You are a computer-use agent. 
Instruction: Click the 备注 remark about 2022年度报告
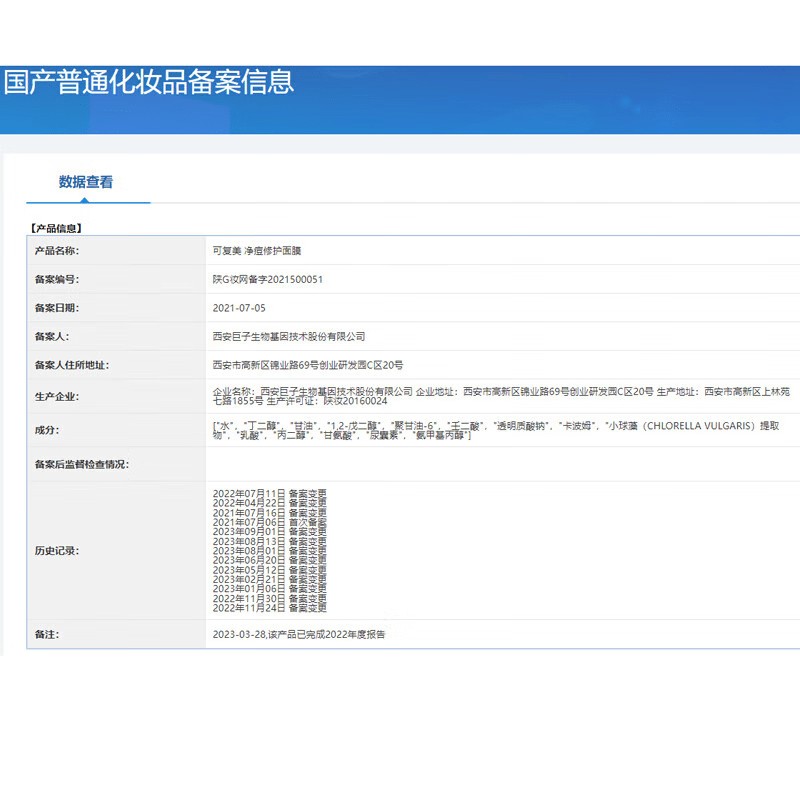298,634
